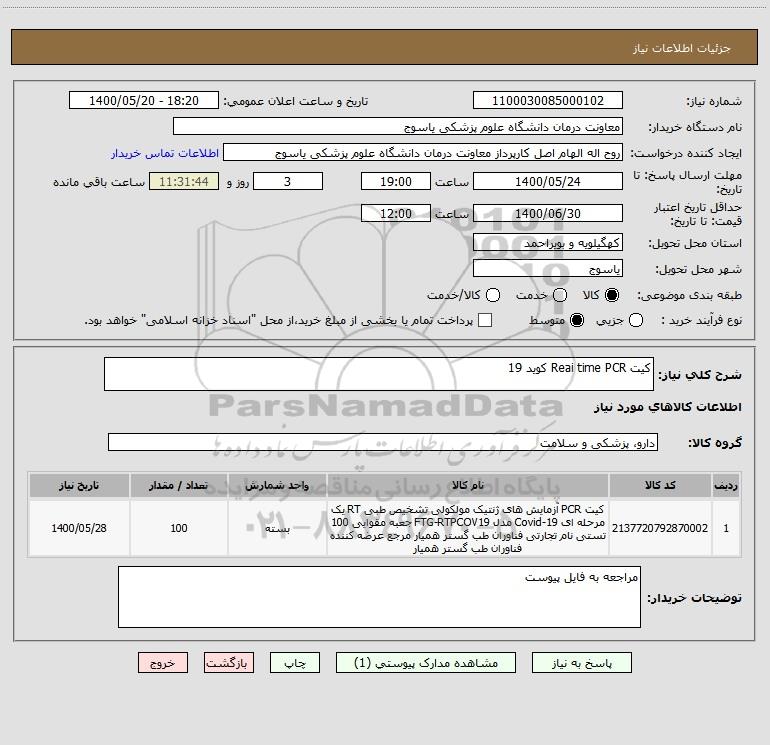This screenshot has width=770, height=745.
Task: Click the بازگشت back button
Action: (x=229, y=663)
